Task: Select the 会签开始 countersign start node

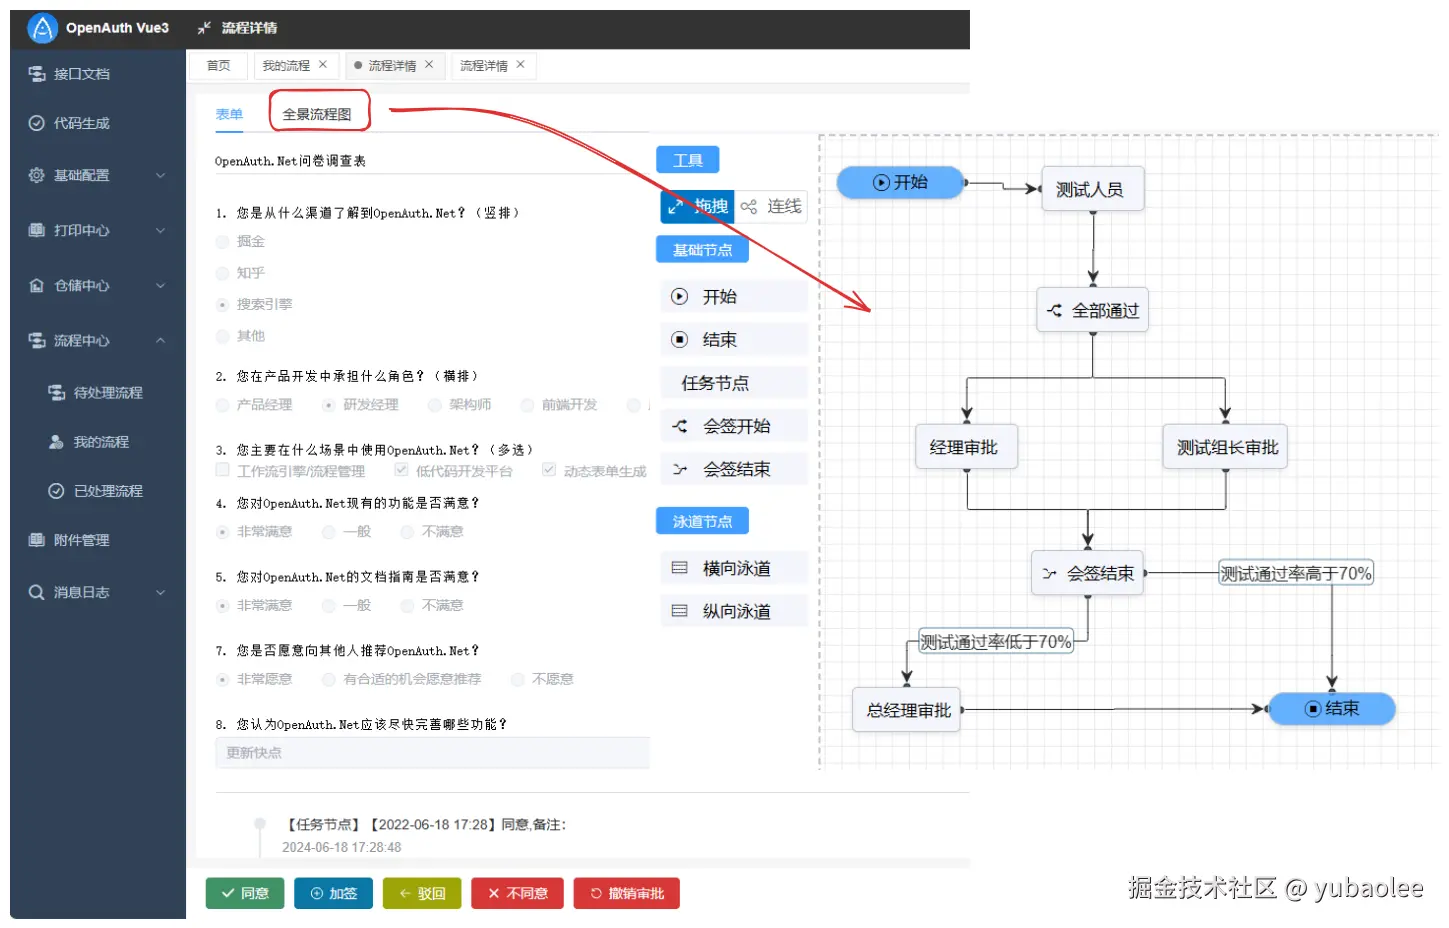Action: (x=733, y=425)
